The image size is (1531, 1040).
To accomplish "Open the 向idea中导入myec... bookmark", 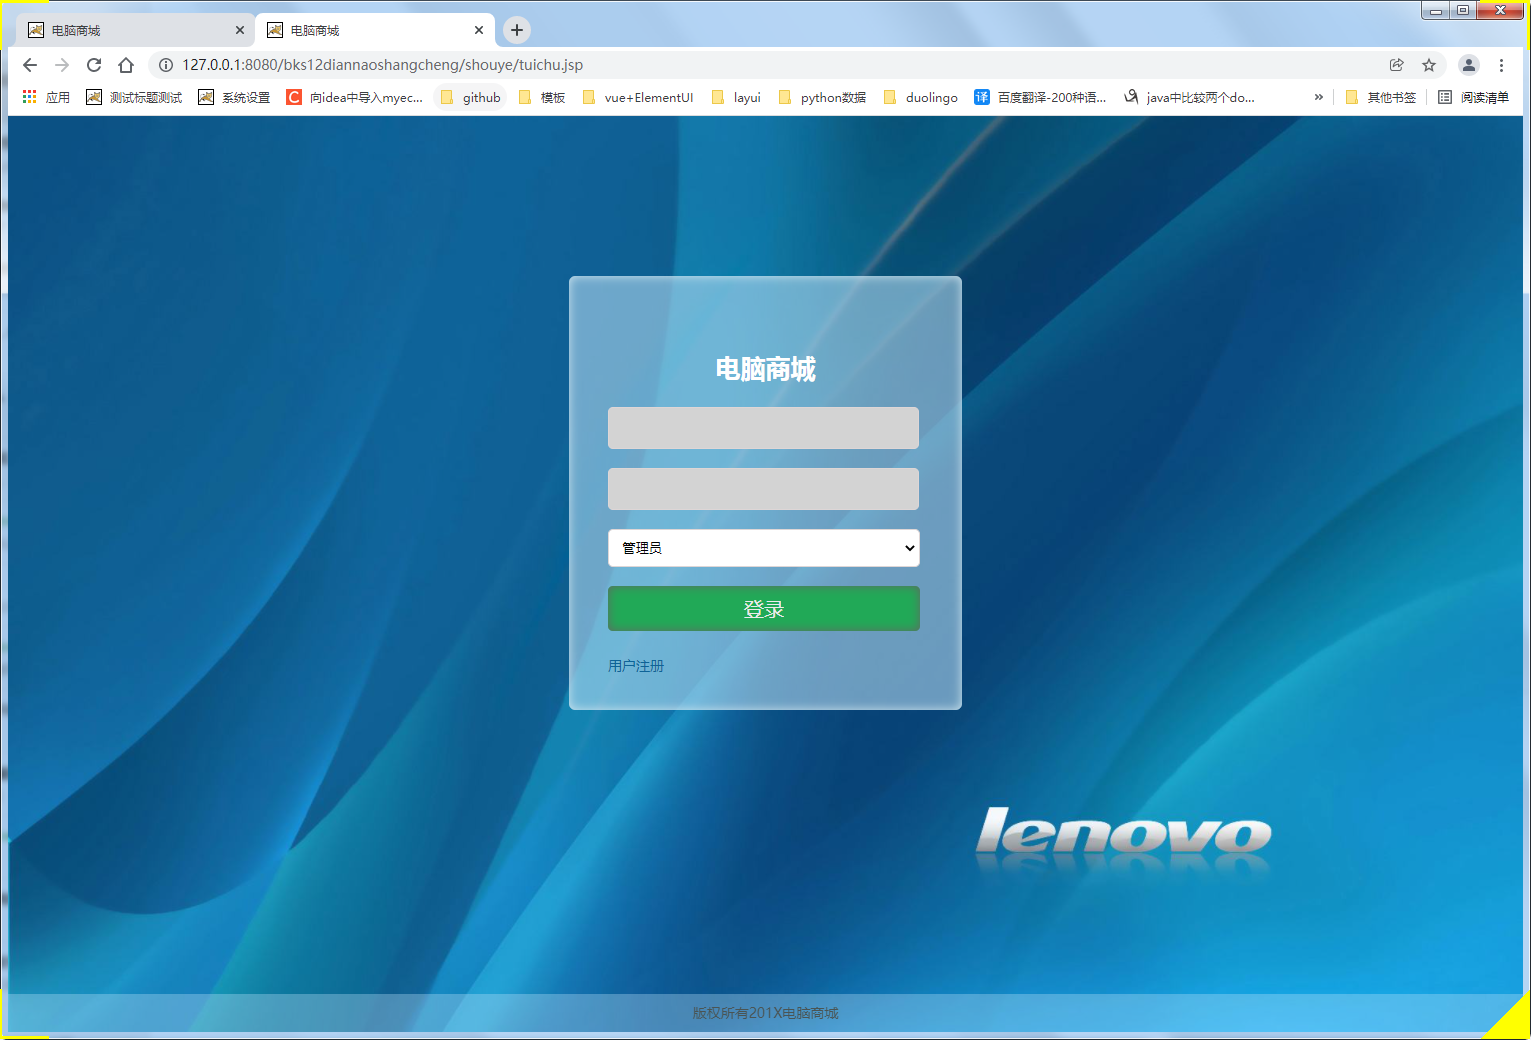I will tap(355, 97).
